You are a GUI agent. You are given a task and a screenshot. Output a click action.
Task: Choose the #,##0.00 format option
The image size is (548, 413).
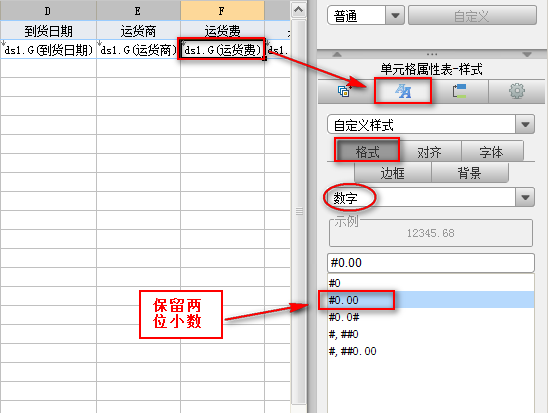(431, 351)
